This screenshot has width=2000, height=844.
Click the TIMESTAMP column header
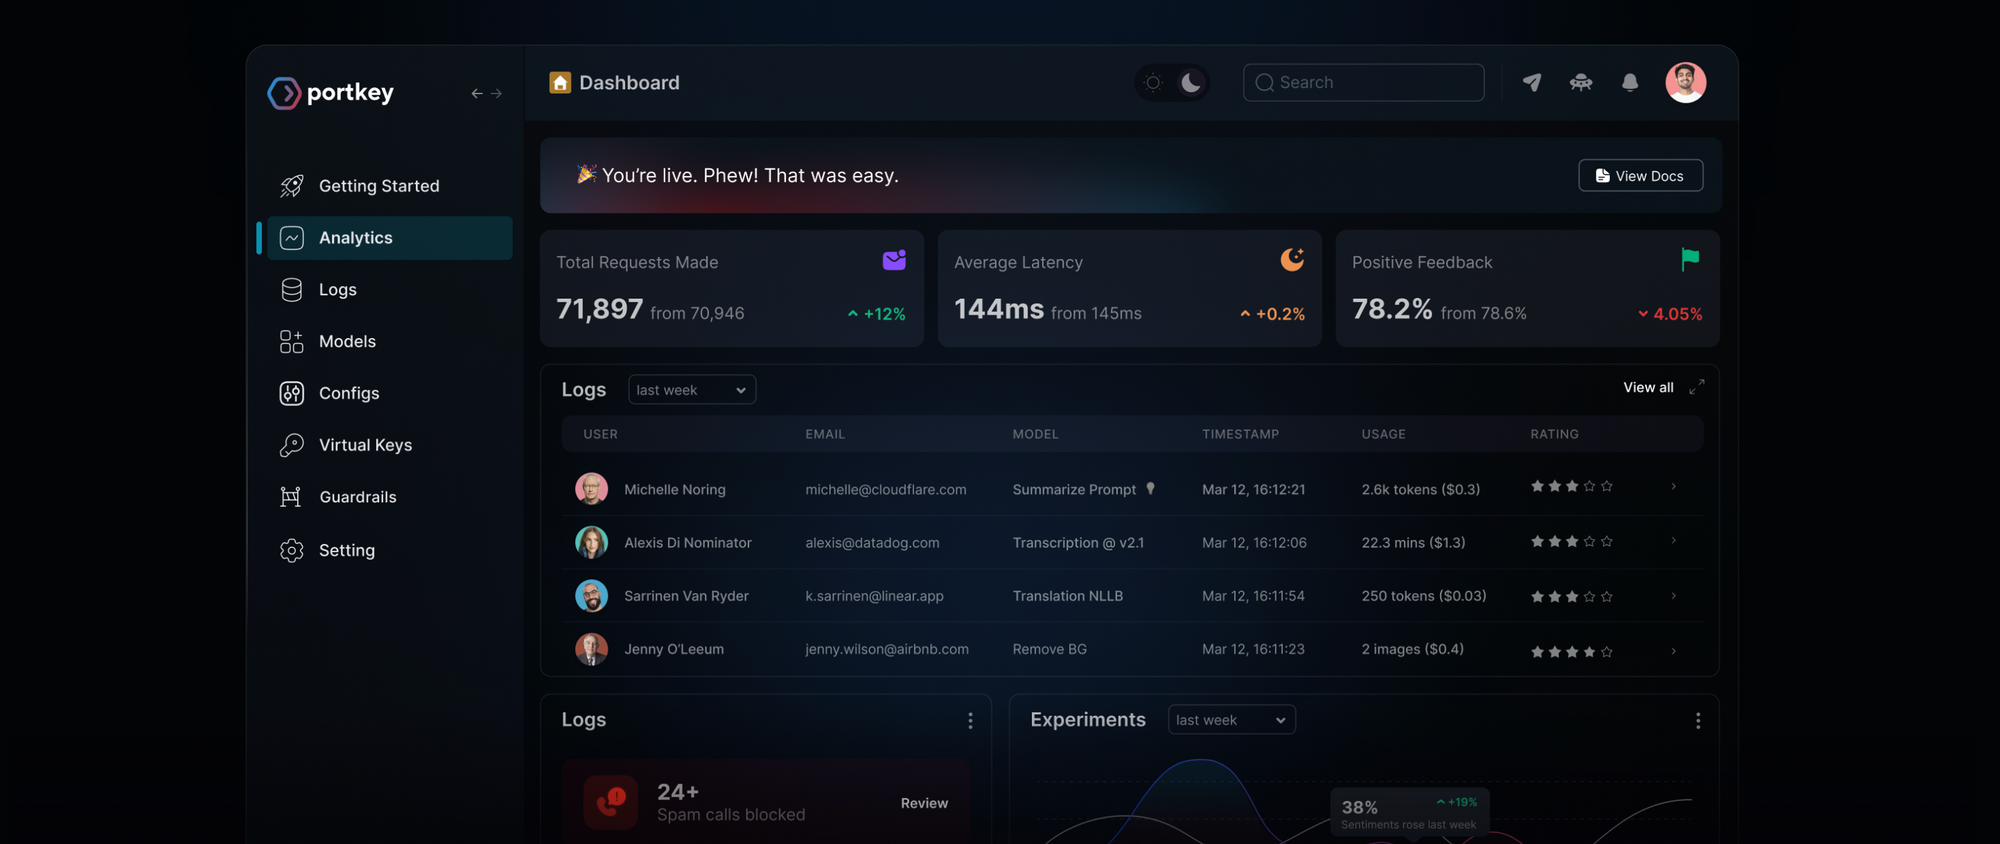pyautogui.click(x=1240, y=434)
